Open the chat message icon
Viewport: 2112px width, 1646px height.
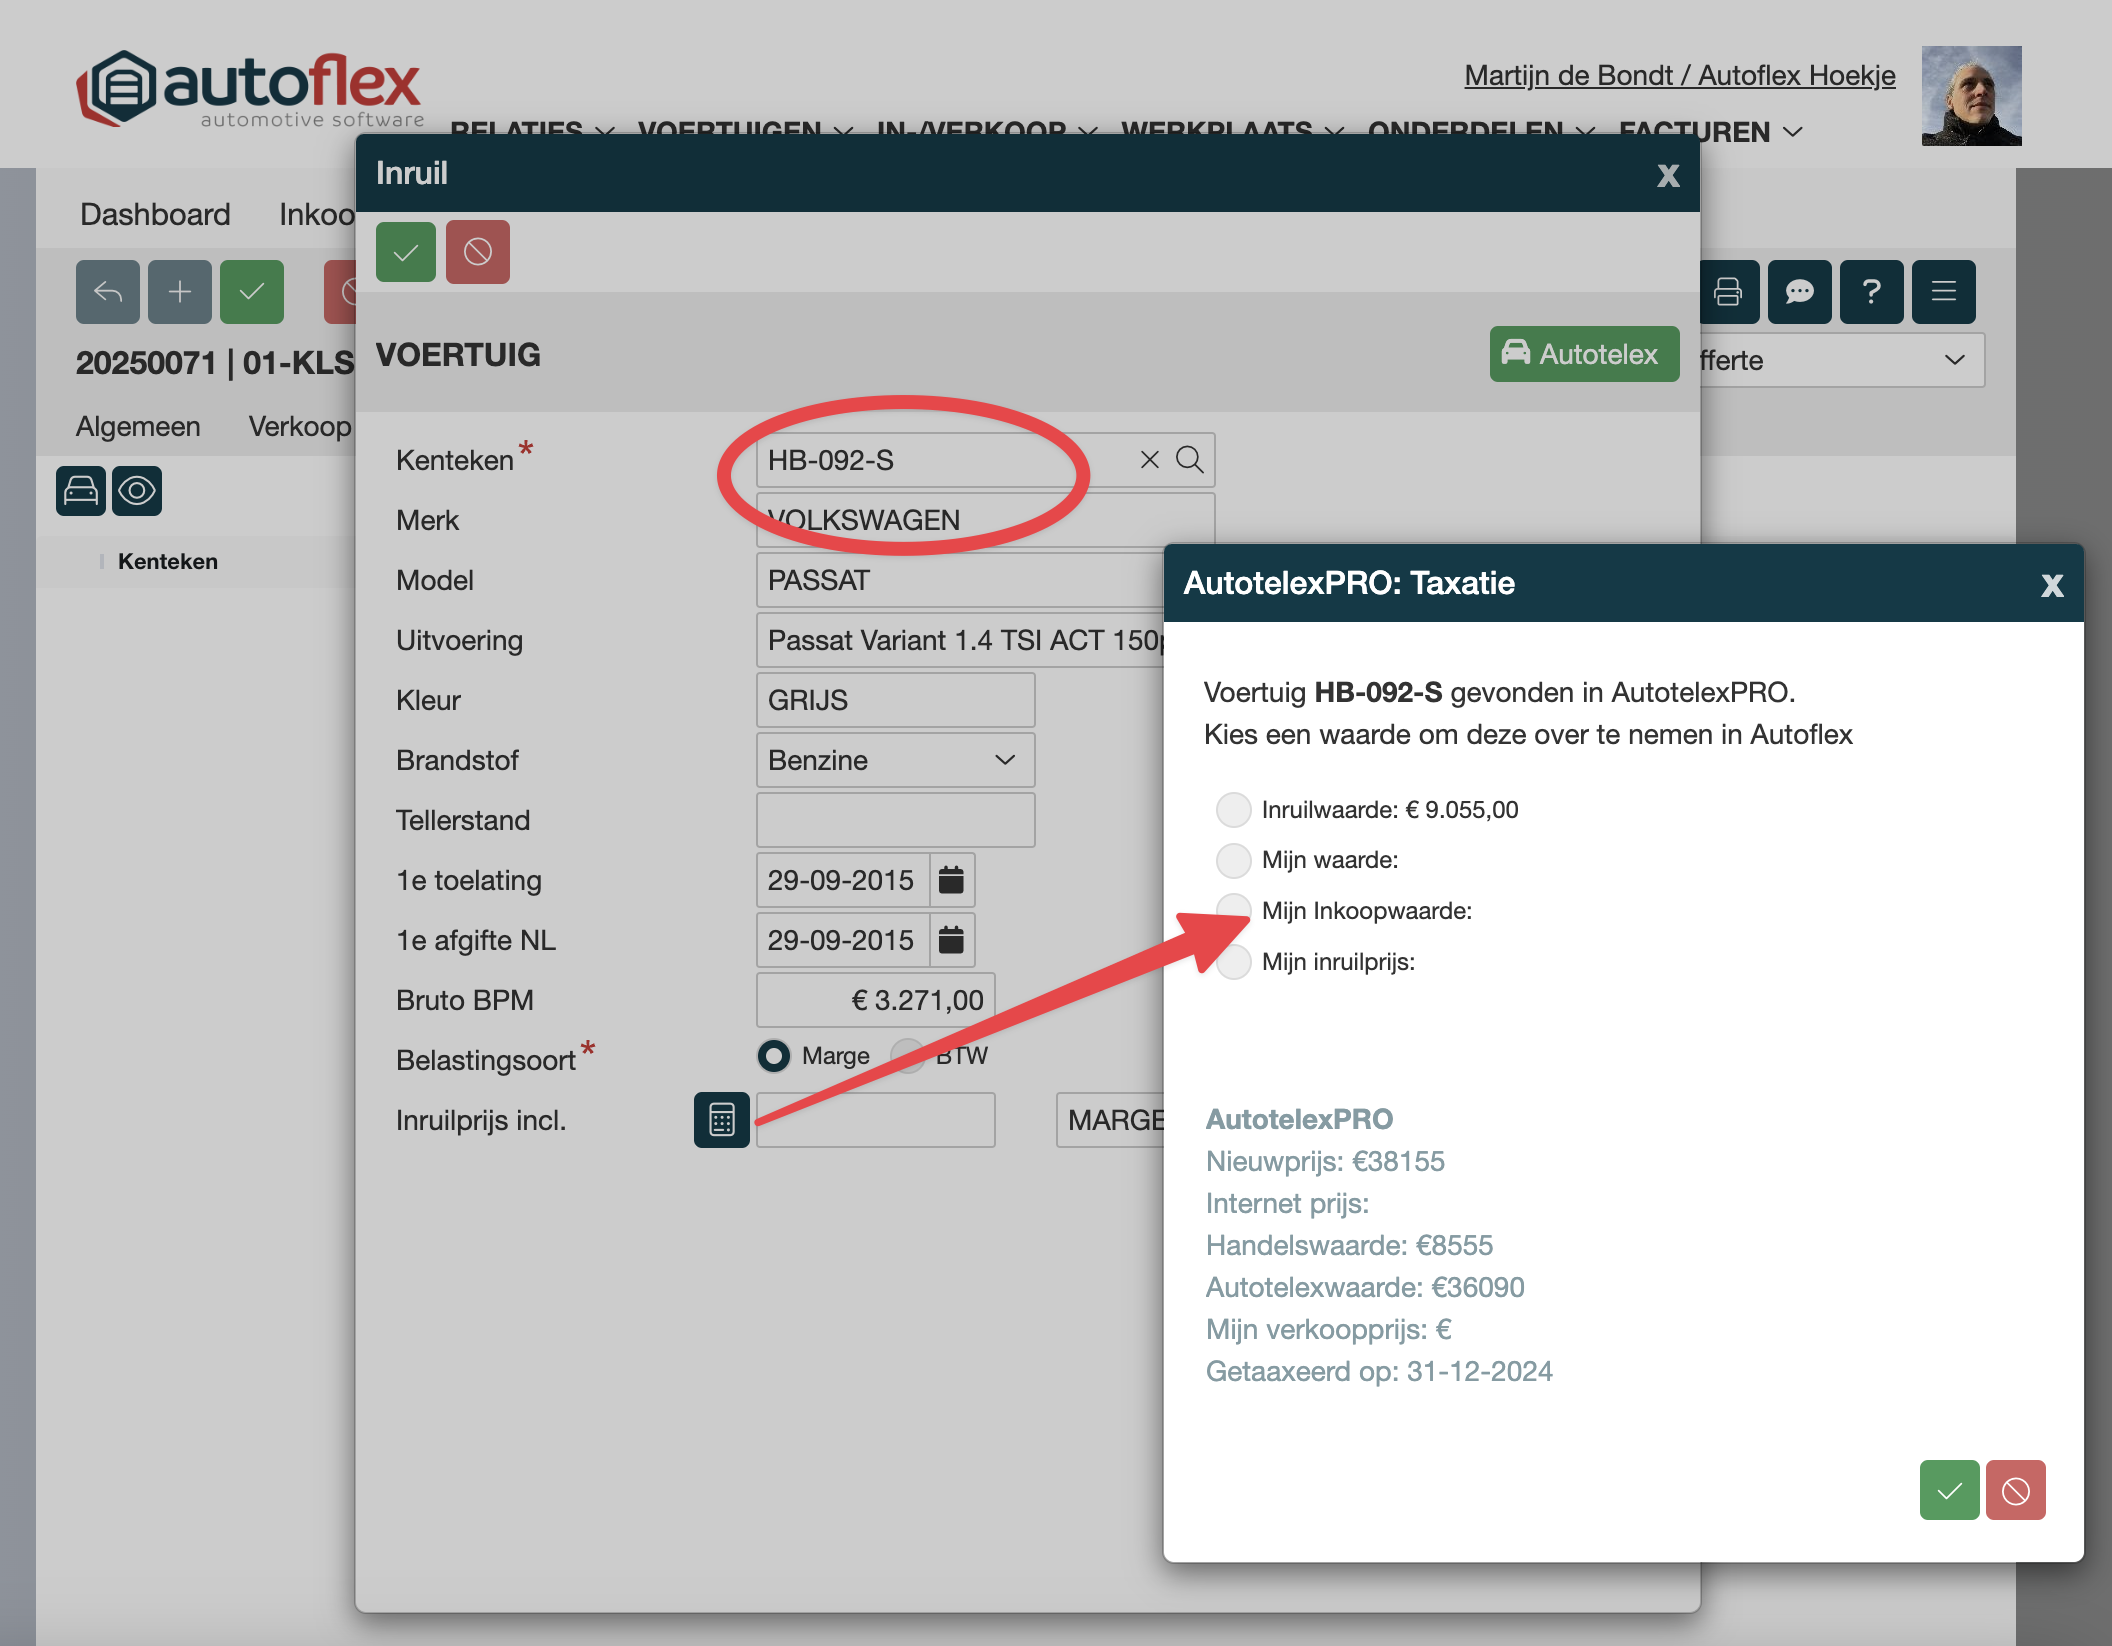tap(1799, 291)
